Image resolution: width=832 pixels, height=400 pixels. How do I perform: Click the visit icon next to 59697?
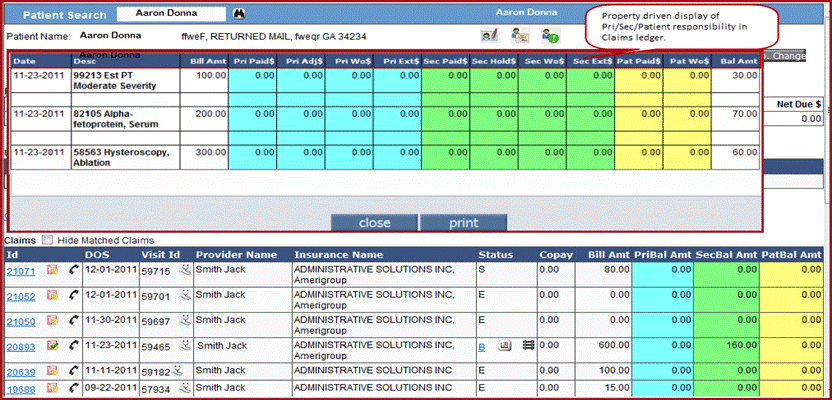(x=185, y=319)
